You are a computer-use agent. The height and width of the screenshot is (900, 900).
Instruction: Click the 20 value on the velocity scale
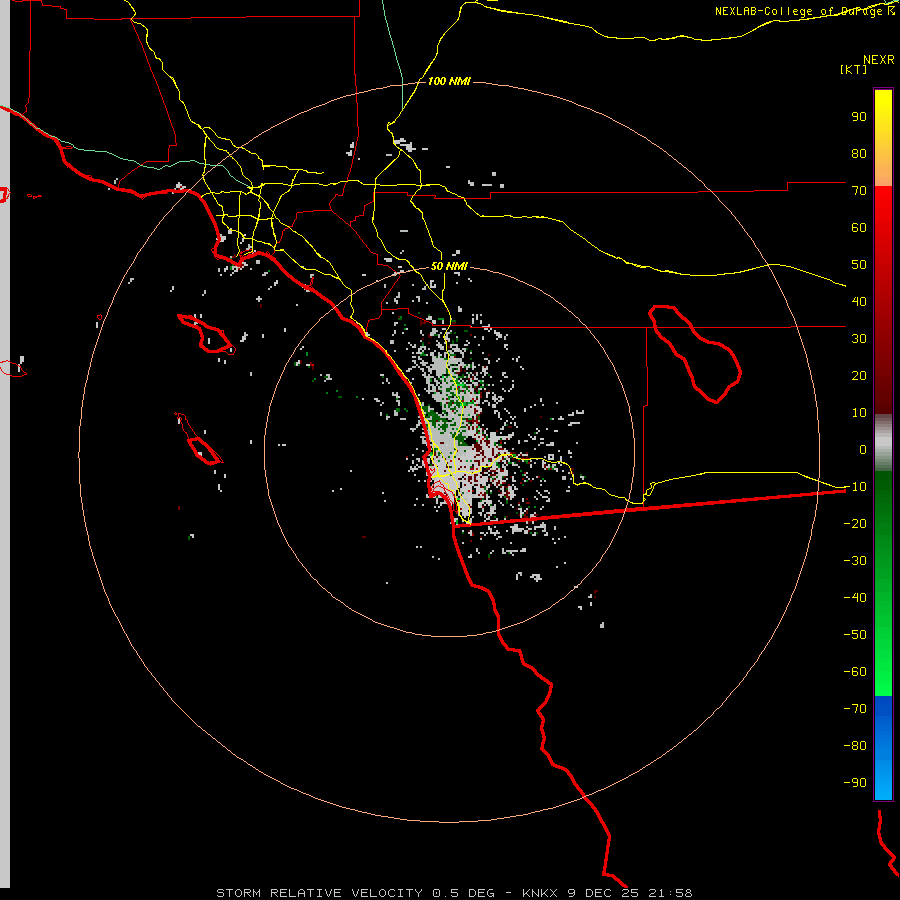pyautogui.click(x=859, y=376)
